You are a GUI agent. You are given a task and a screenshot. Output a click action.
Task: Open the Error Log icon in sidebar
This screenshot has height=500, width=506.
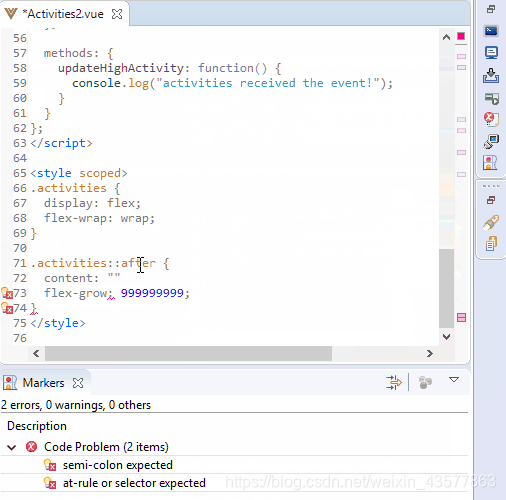[491, 119]
